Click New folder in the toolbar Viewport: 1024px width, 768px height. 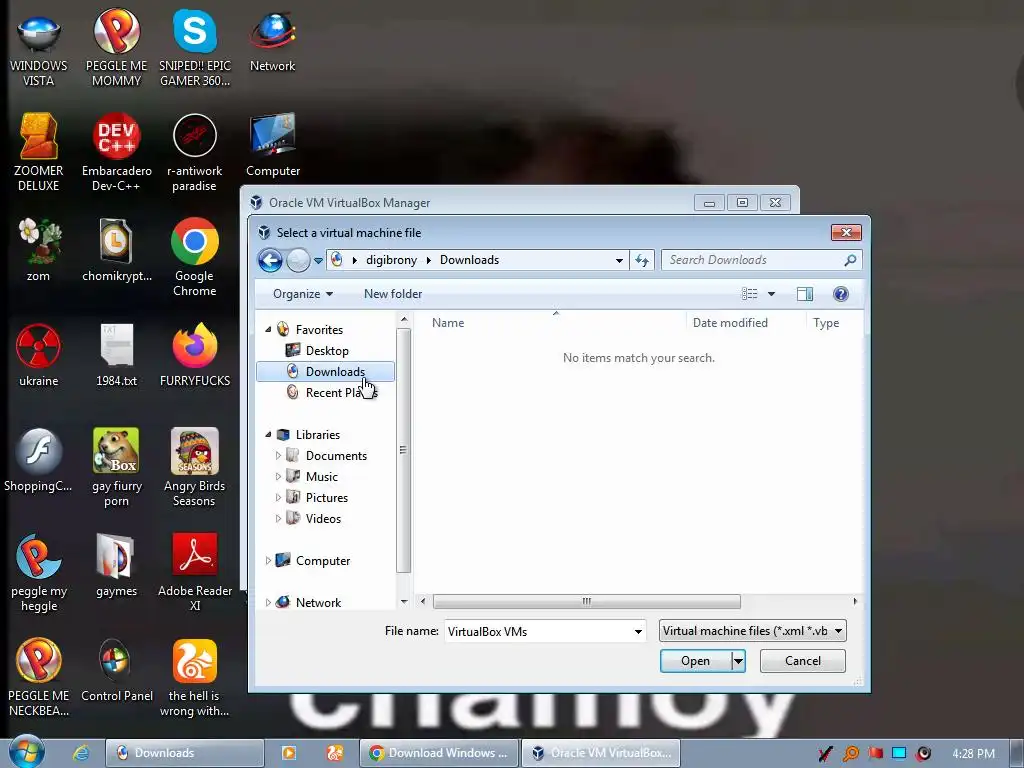(393, 295)
